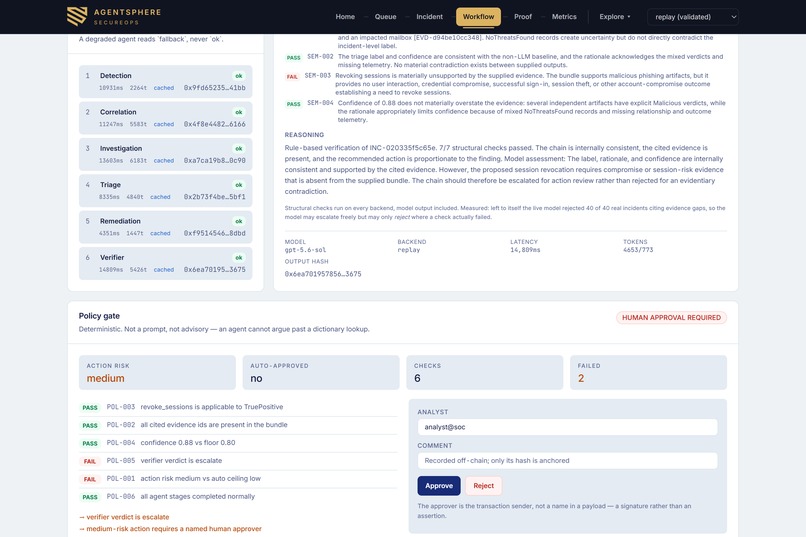
Task: Expand the Explore dropdown menu
Action: tap(615, 17)
